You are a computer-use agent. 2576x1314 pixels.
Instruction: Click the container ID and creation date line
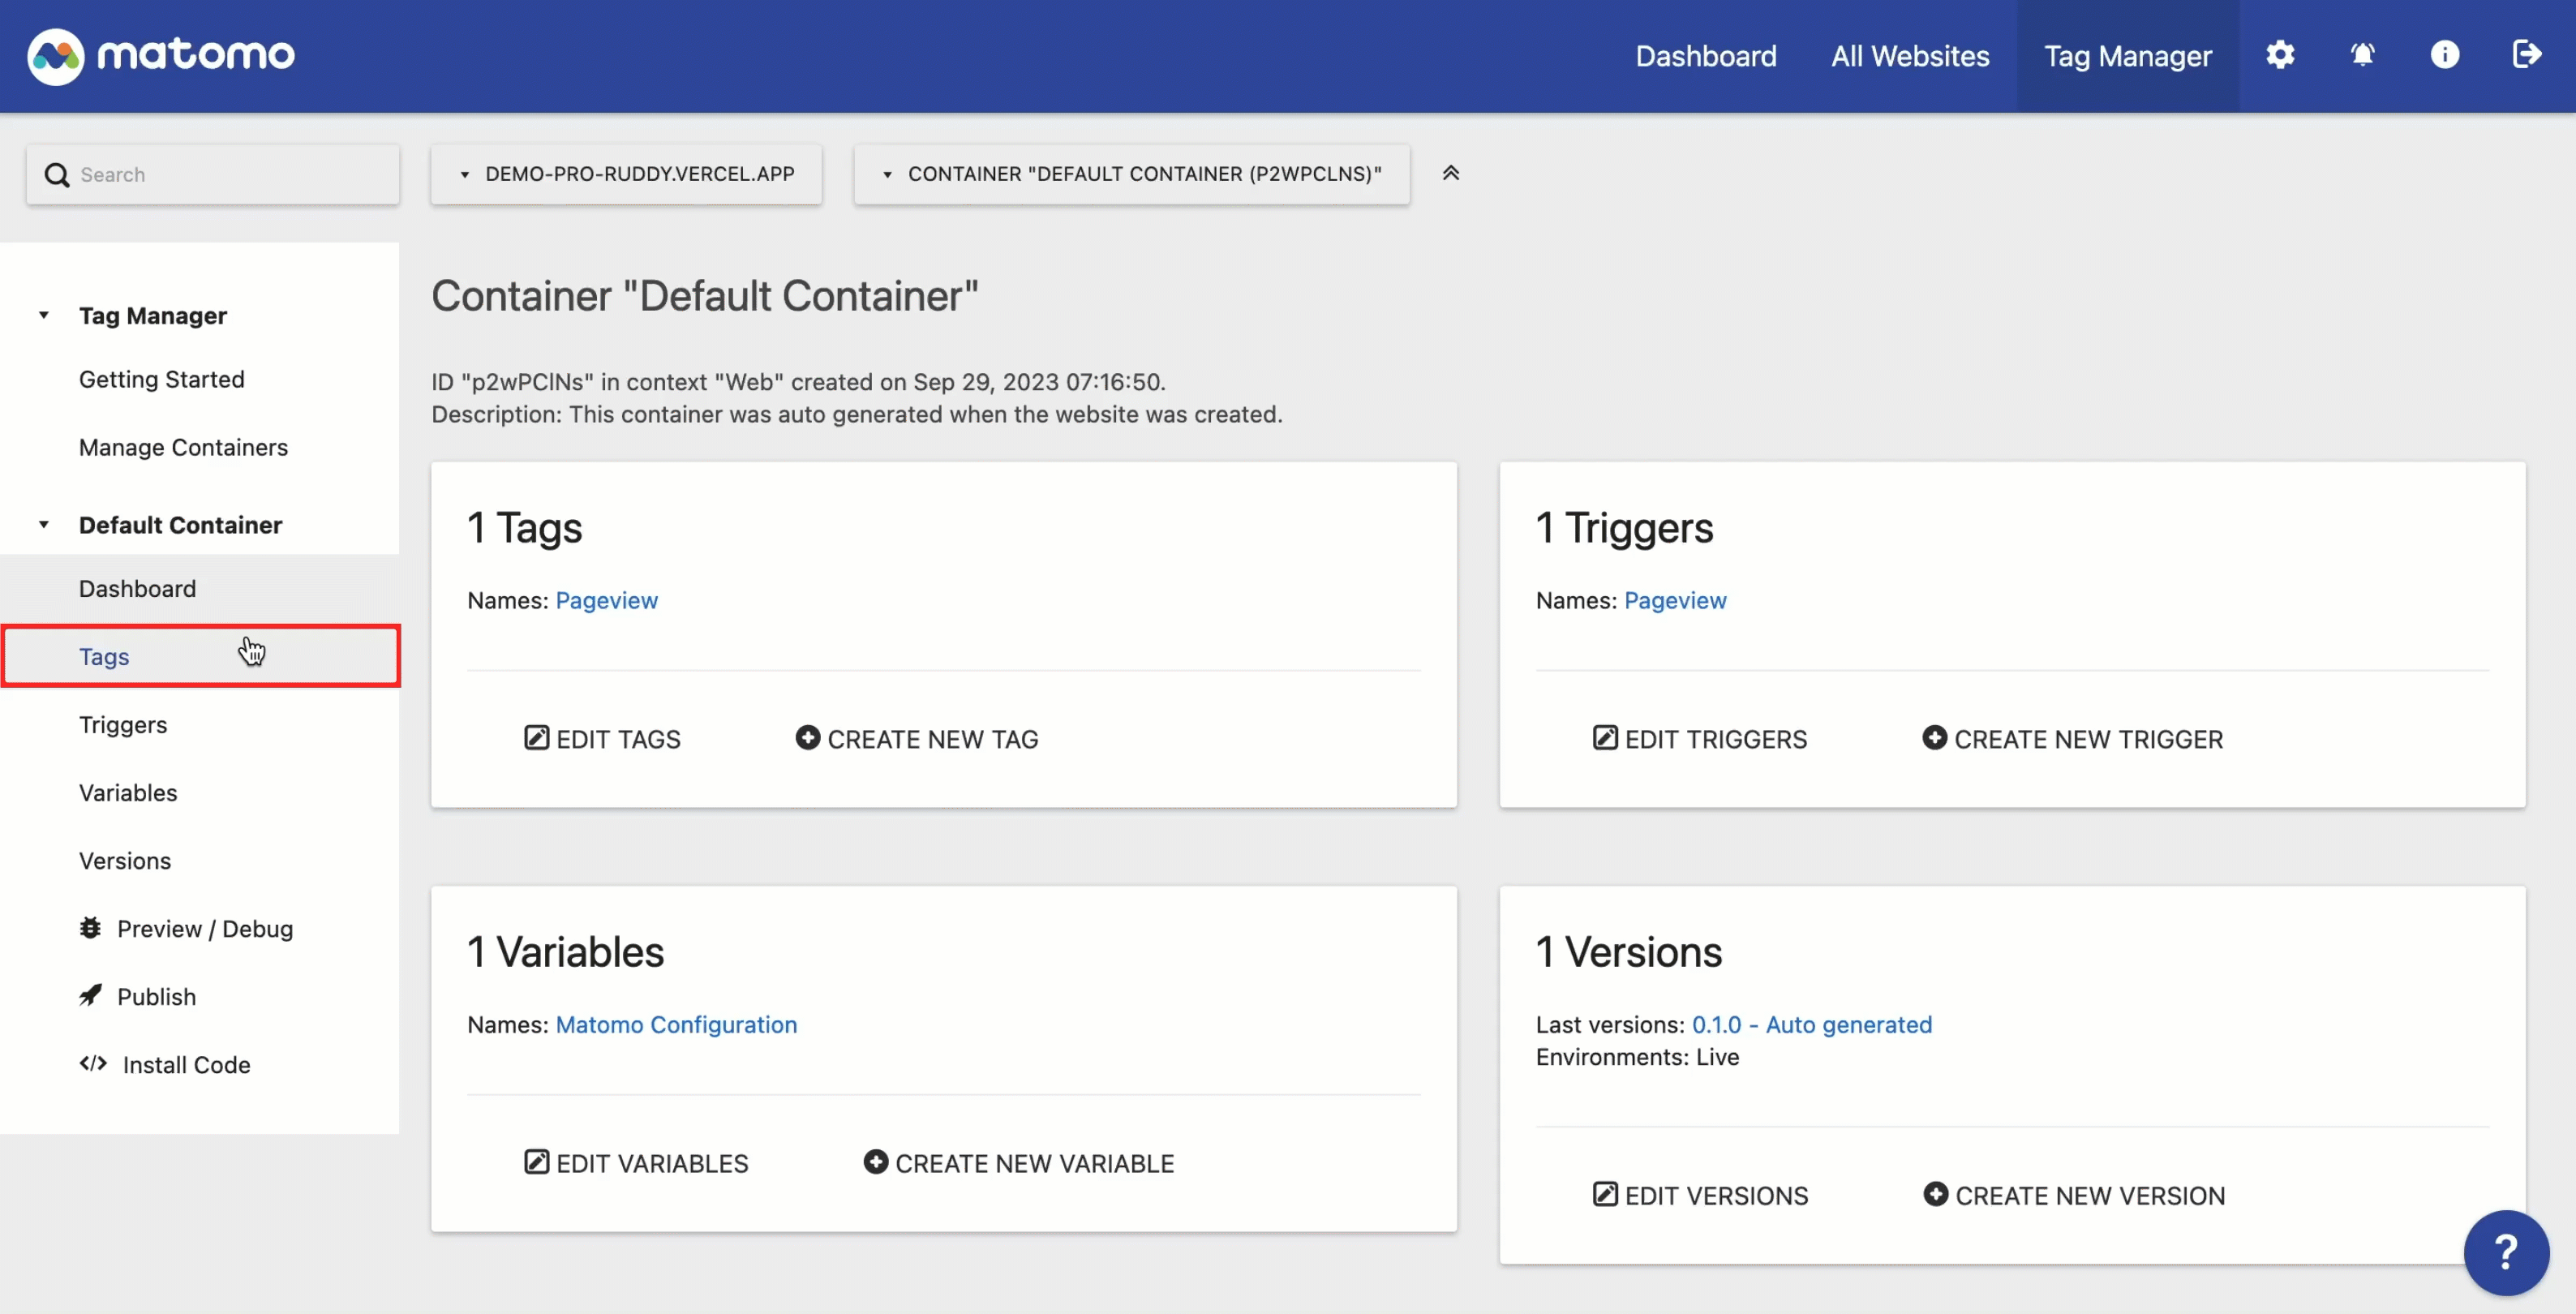(x=799, y=382)
